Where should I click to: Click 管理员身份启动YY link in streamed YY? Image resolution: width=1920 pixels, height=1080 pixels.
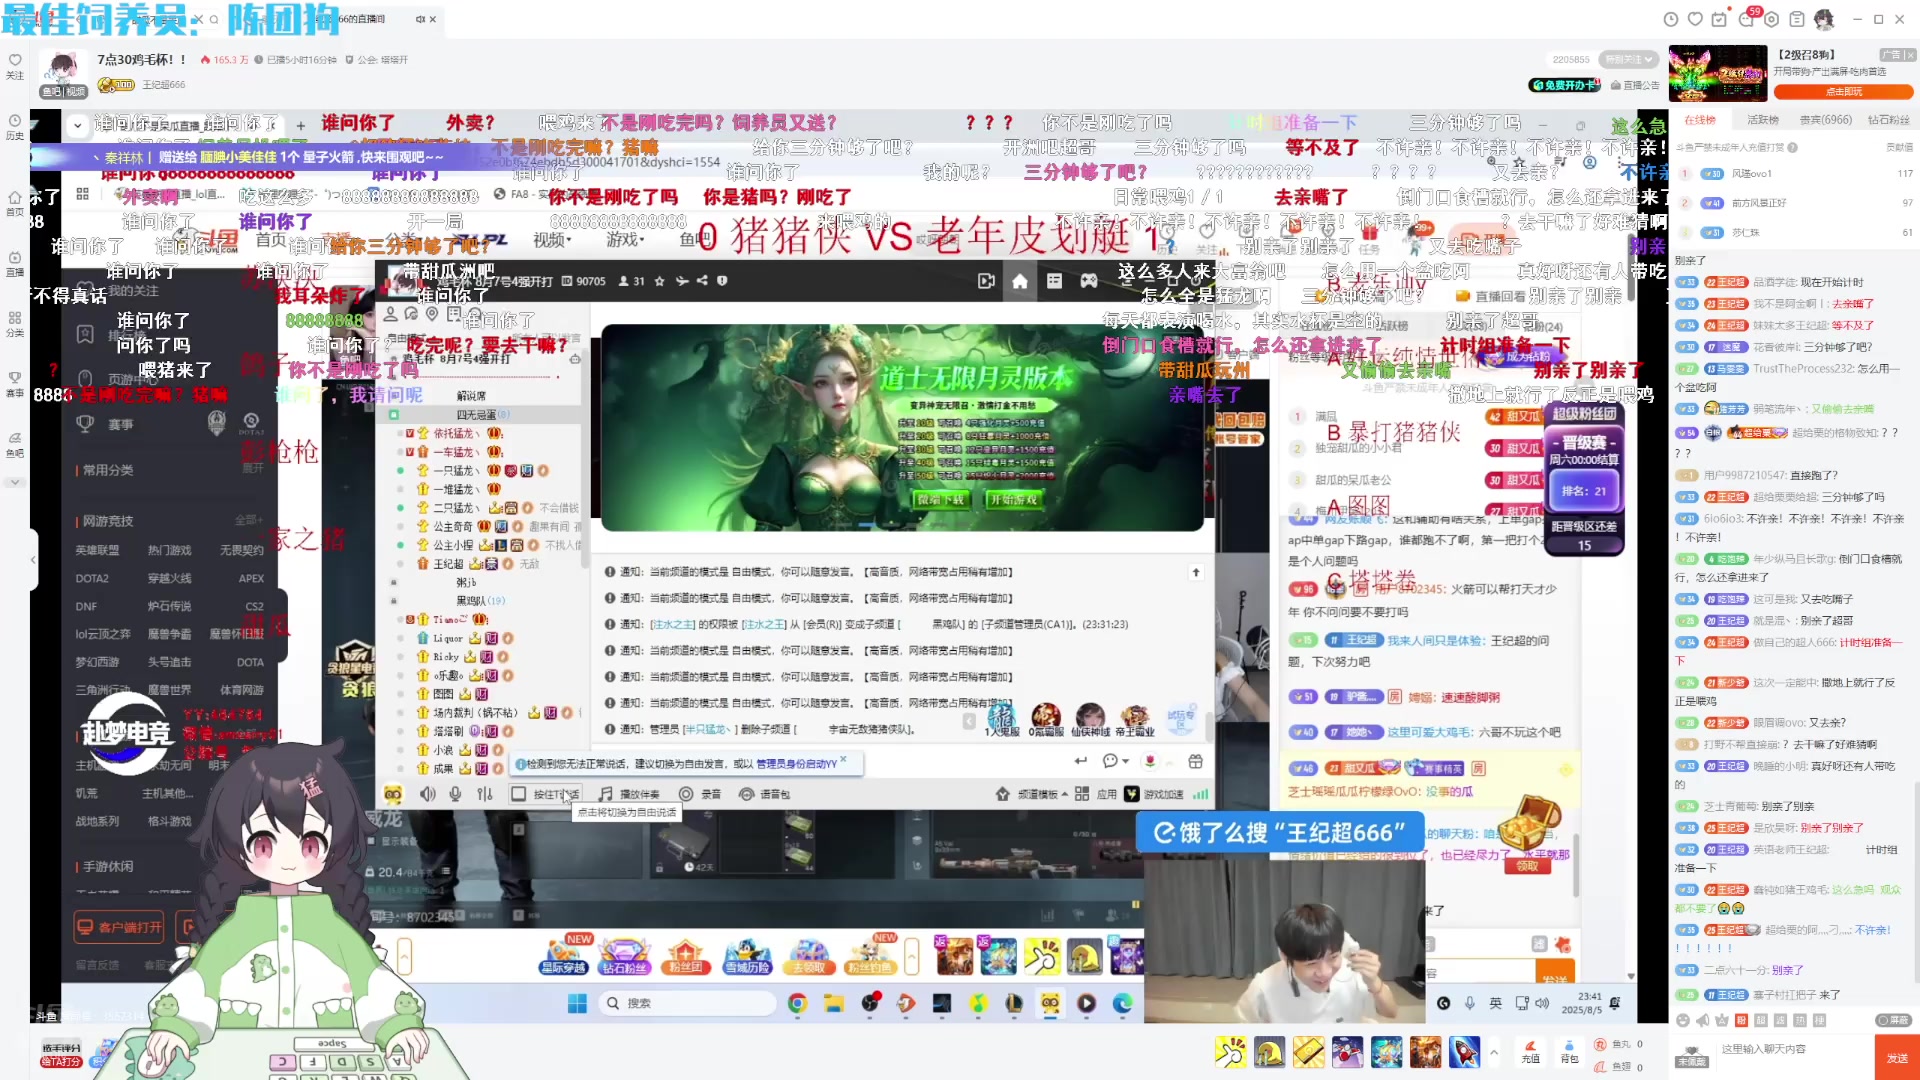tap(796, 764)
